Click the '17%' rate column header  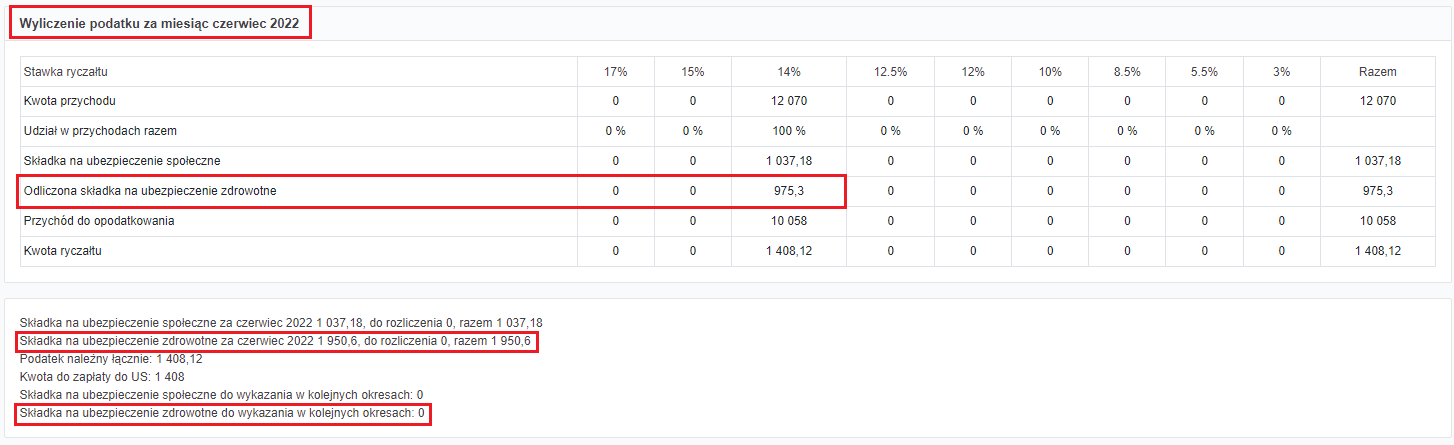click(x=616, y=71)
